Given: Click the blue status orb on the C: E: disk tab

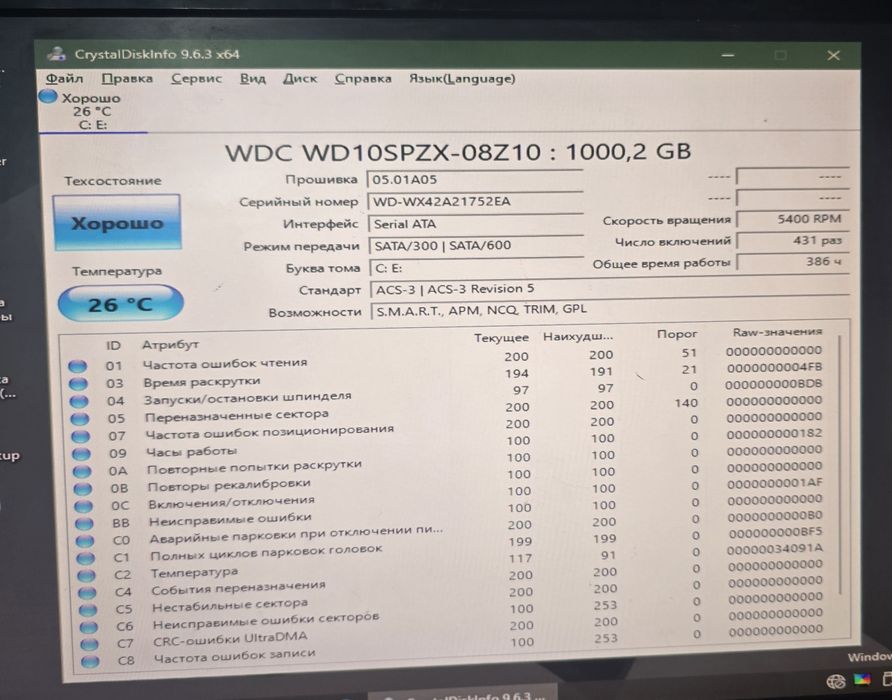Looking at the screenshot, I should 48,97.
